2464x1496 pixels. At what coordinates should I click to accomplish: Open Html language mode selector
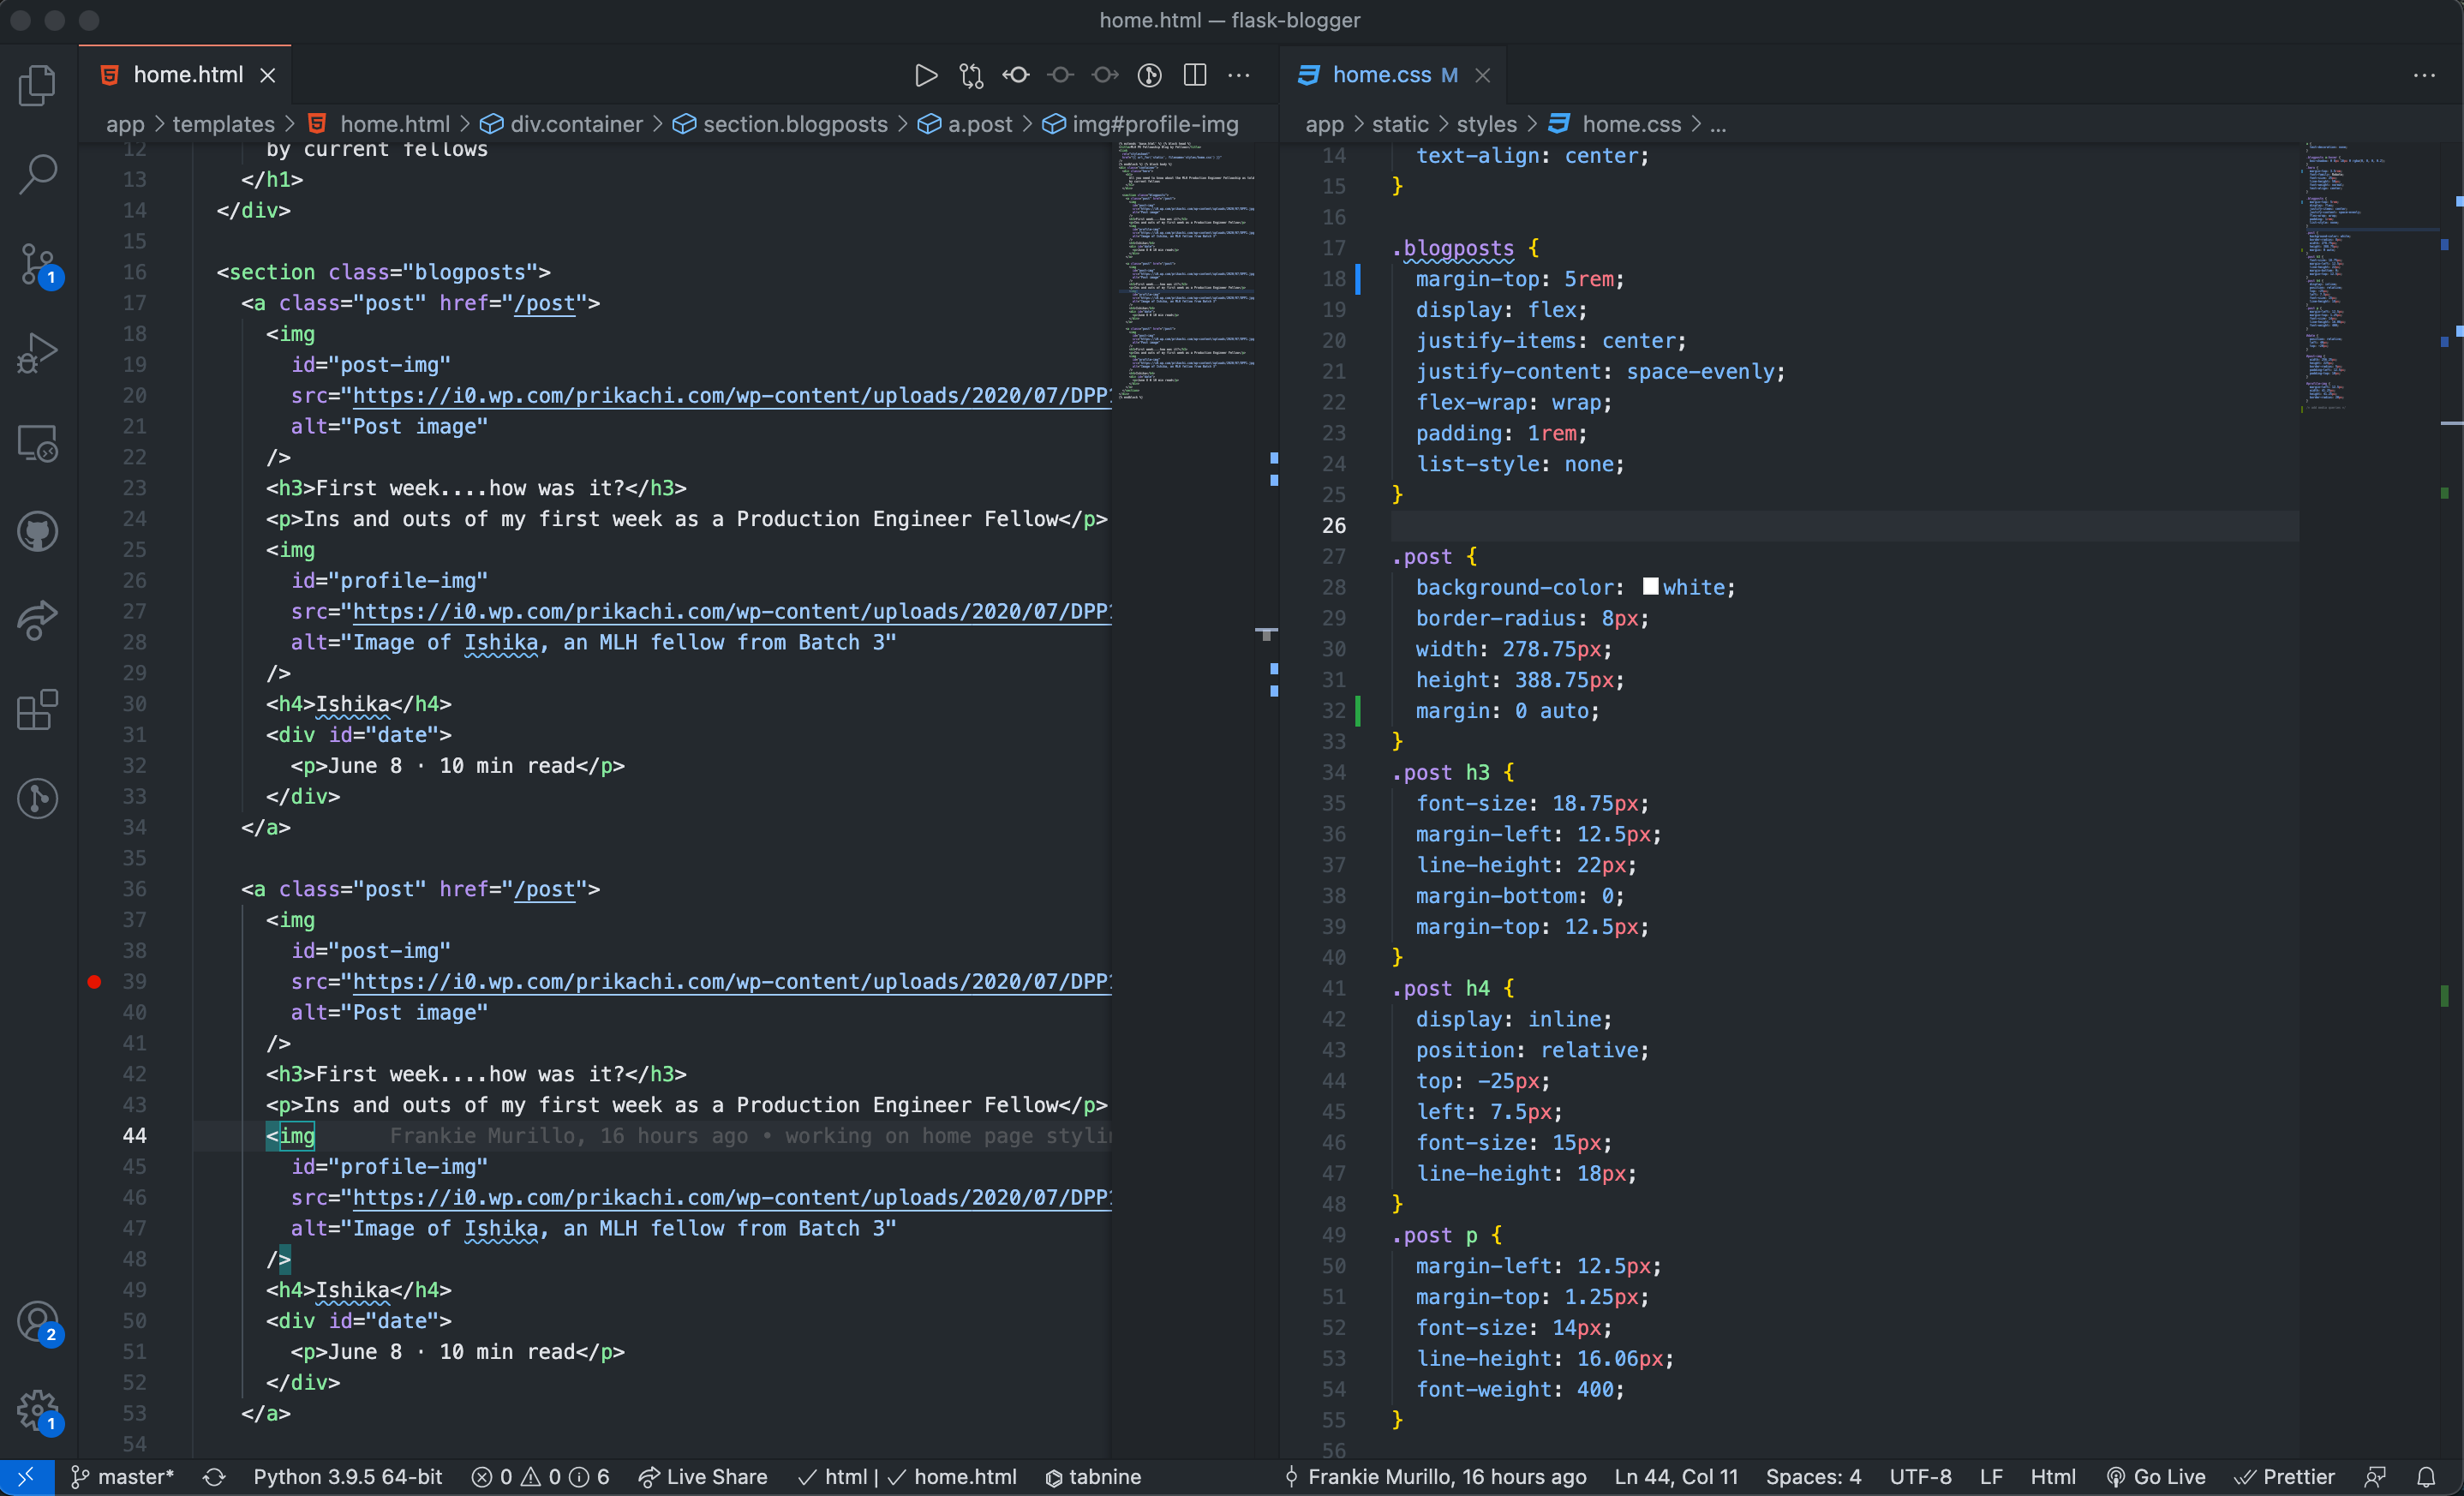point(2052,1477)
